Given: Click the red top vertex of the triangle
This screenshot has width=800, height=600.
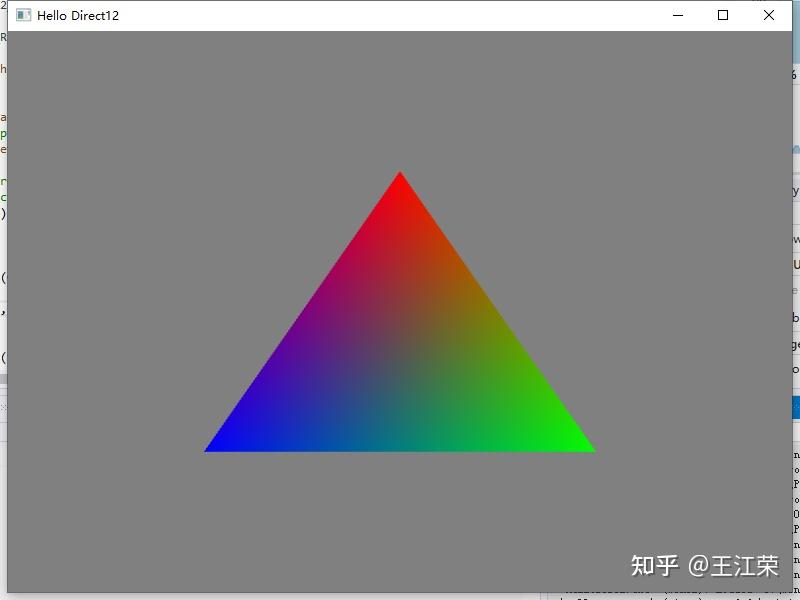Looking at the screenshot, I should point(400,180).
